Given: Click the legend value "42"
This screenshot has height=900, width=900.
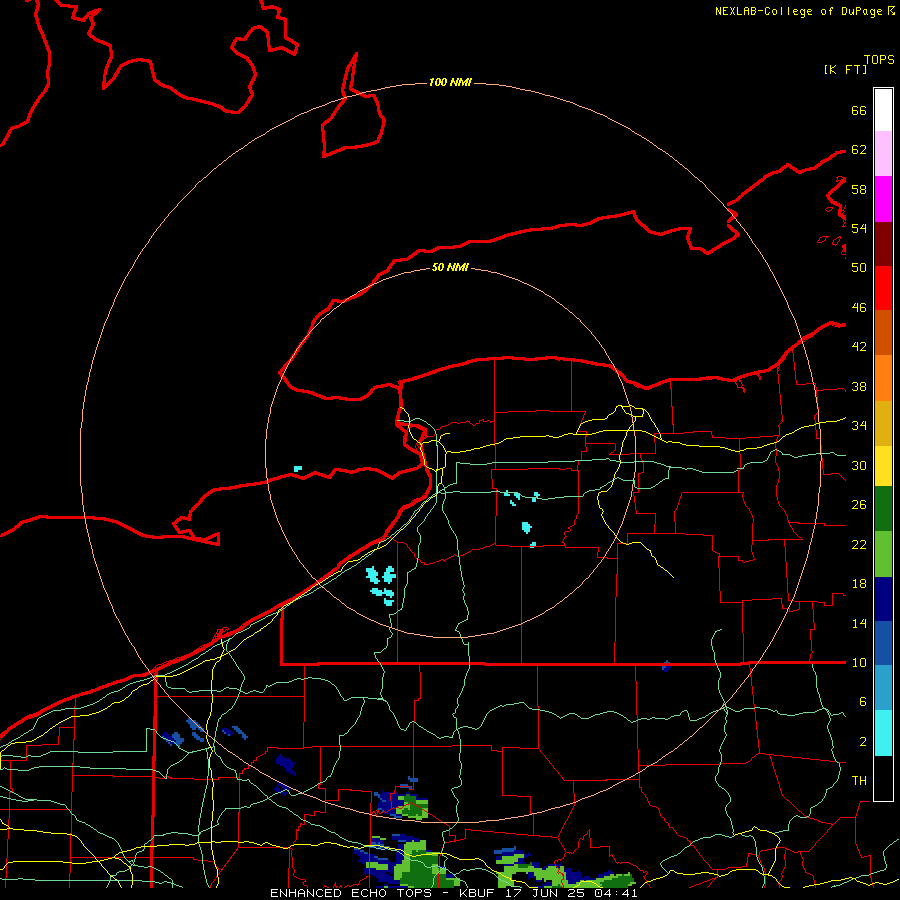Looking at the screenshot, I should [x=859, y=347].
